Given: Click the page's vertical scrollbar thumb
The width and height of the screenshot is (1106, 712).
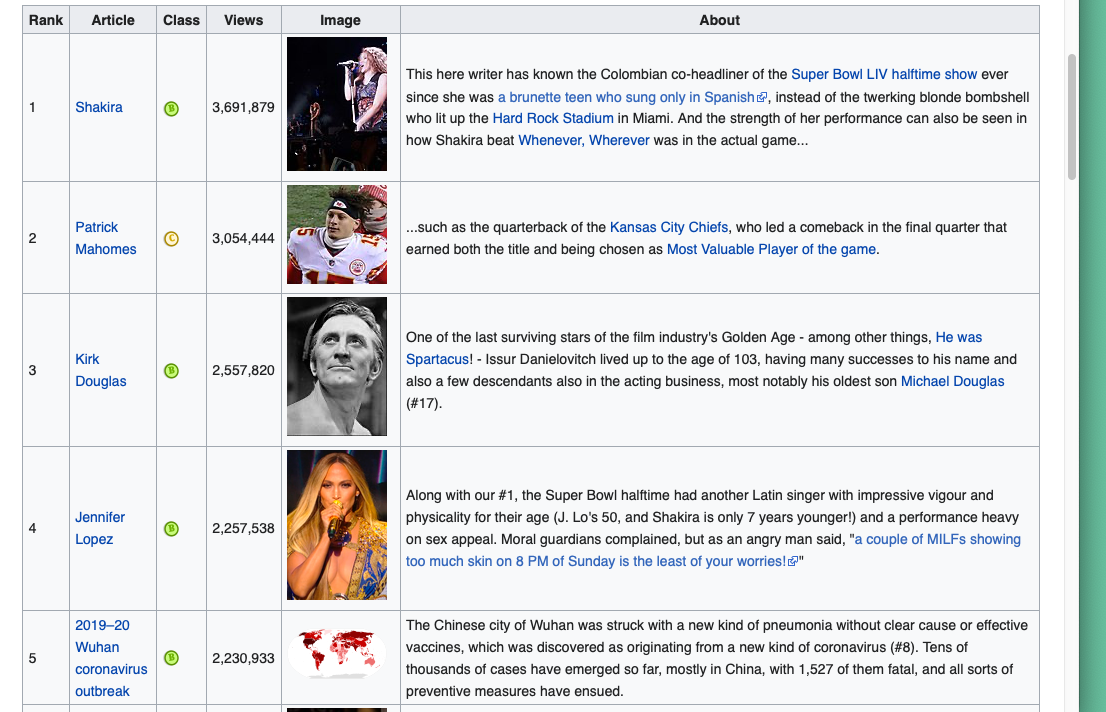Looking at the screenshot, I should [x=1072, y=117].
